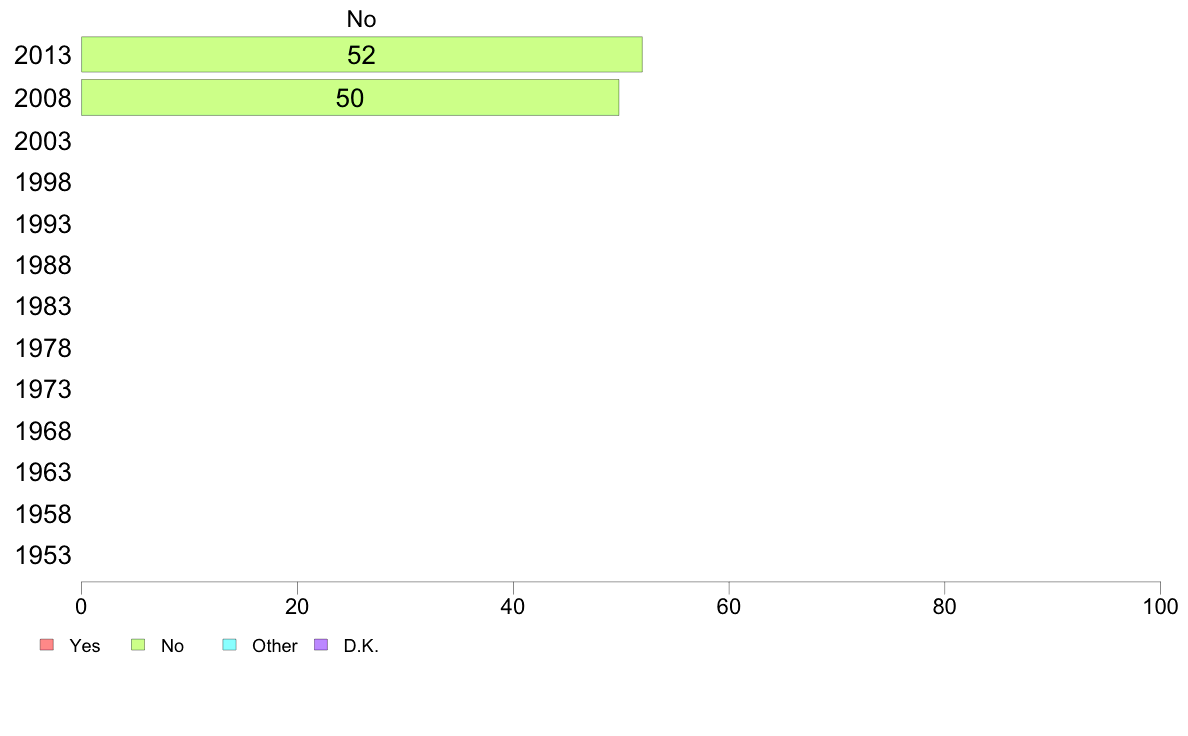The height and width of the screenshot is (736, 1188).
Task: Click the 100 axis tick label
Action: click(1160, 606)
